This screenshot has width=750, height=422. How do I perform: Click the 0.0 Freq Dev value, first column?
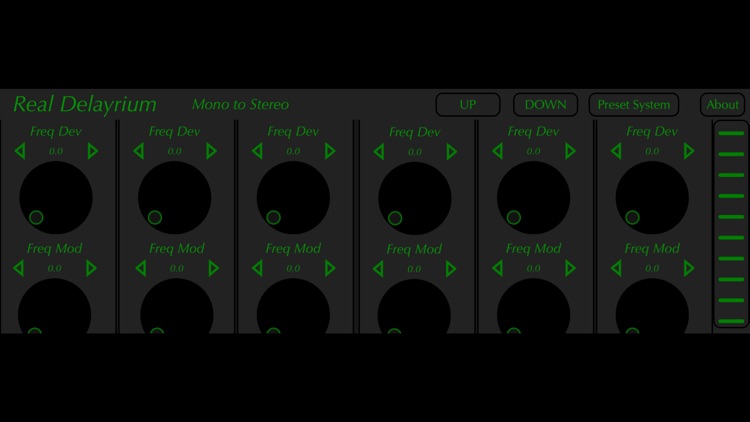(56, 151)
